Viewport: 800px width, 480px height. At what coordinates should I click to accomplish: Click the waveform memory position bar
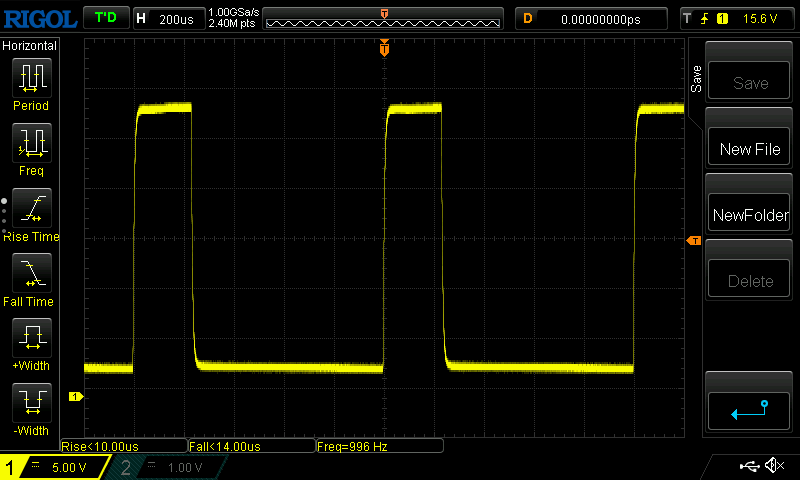[384, 19]
